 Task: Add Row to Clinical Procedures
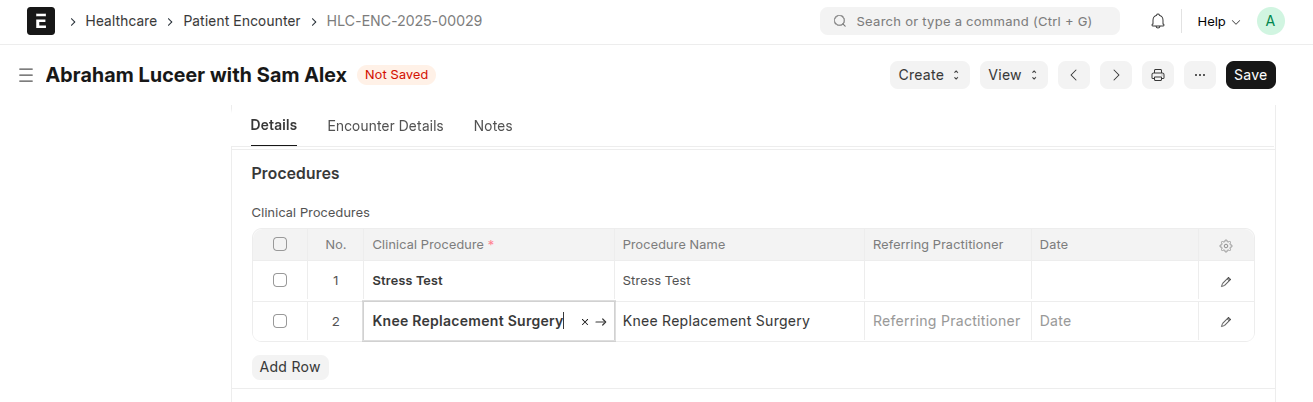click(290, 367)
